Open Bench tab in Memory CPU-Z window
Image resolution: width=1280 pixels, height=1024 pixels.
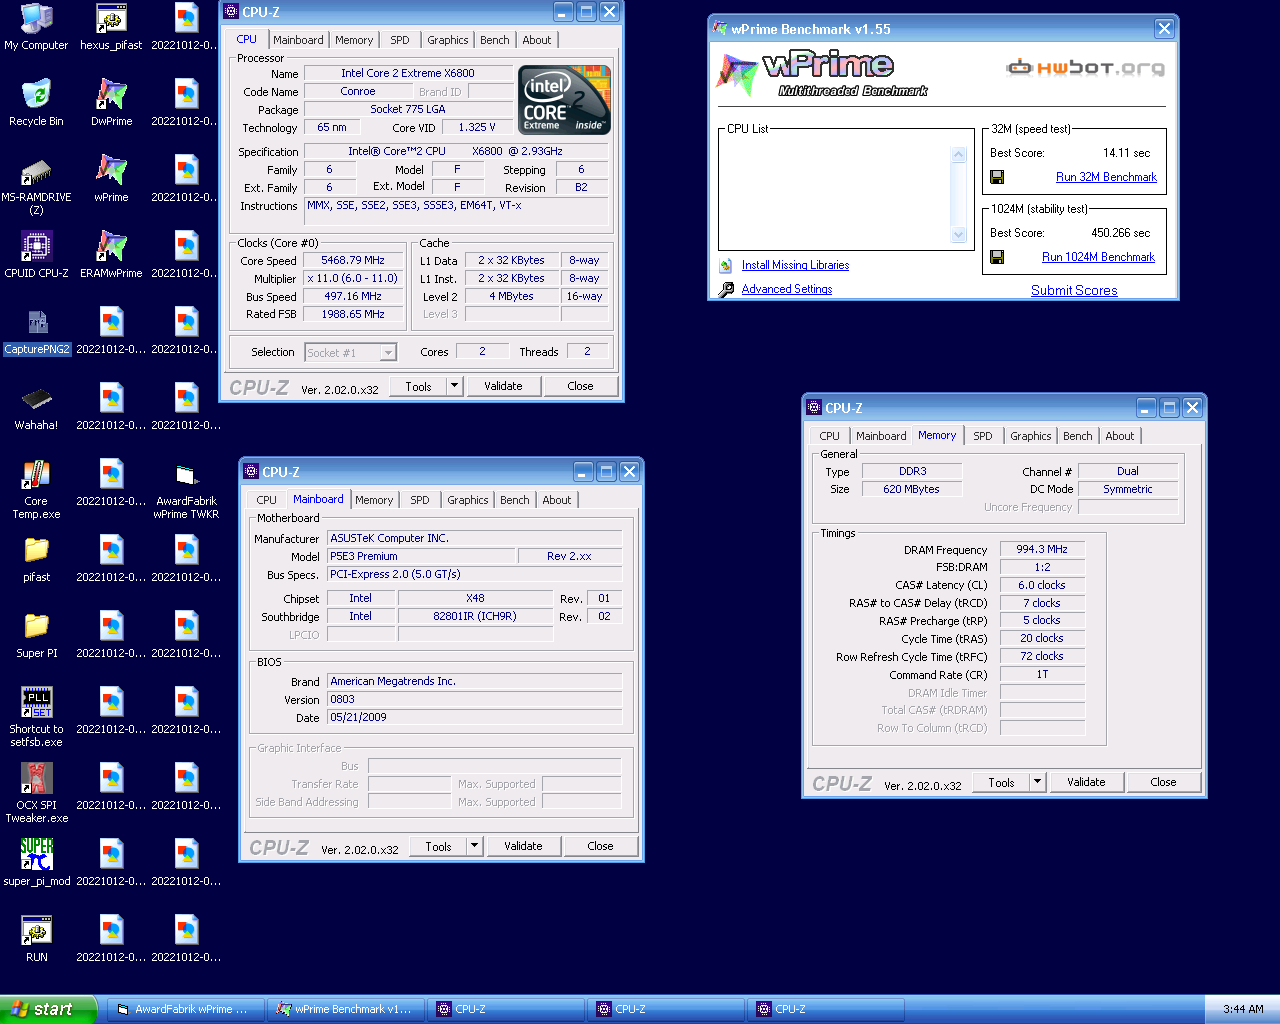click(x=1078, y=436)
